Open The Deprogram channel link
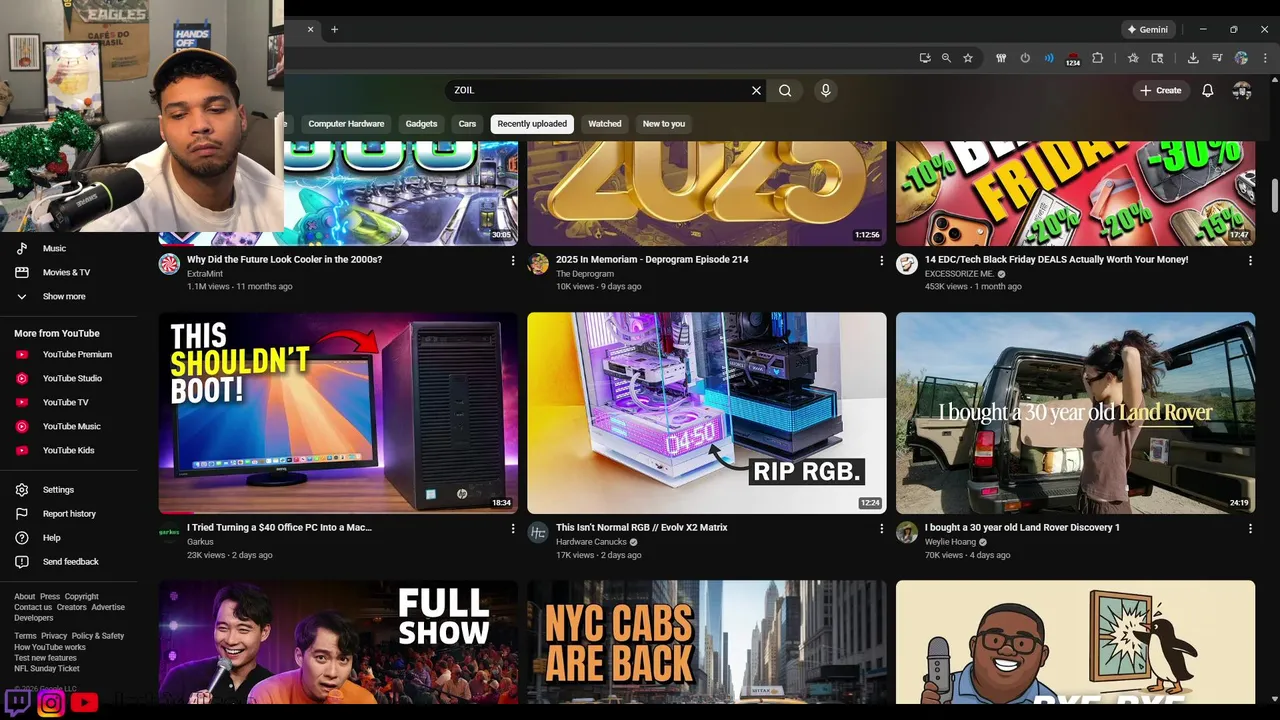This screenshot has height=720, width=1280. 585,274
